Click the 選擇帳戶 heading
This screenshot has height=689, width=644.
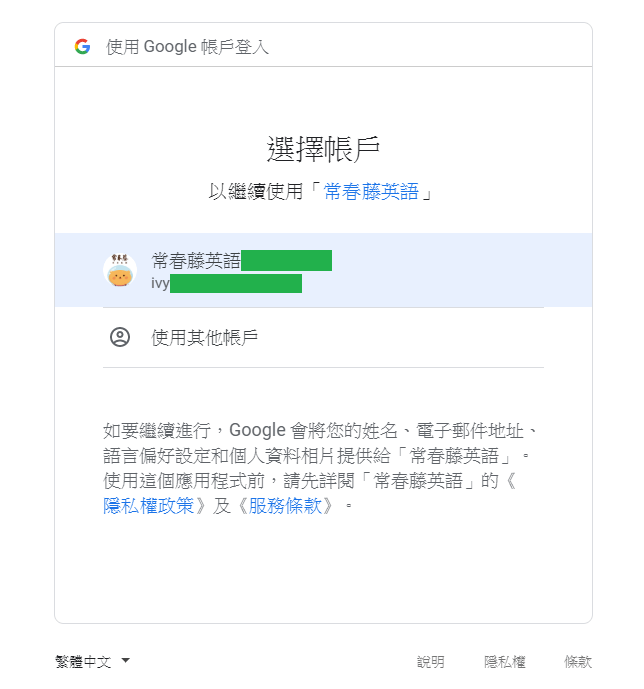[323, 149]
